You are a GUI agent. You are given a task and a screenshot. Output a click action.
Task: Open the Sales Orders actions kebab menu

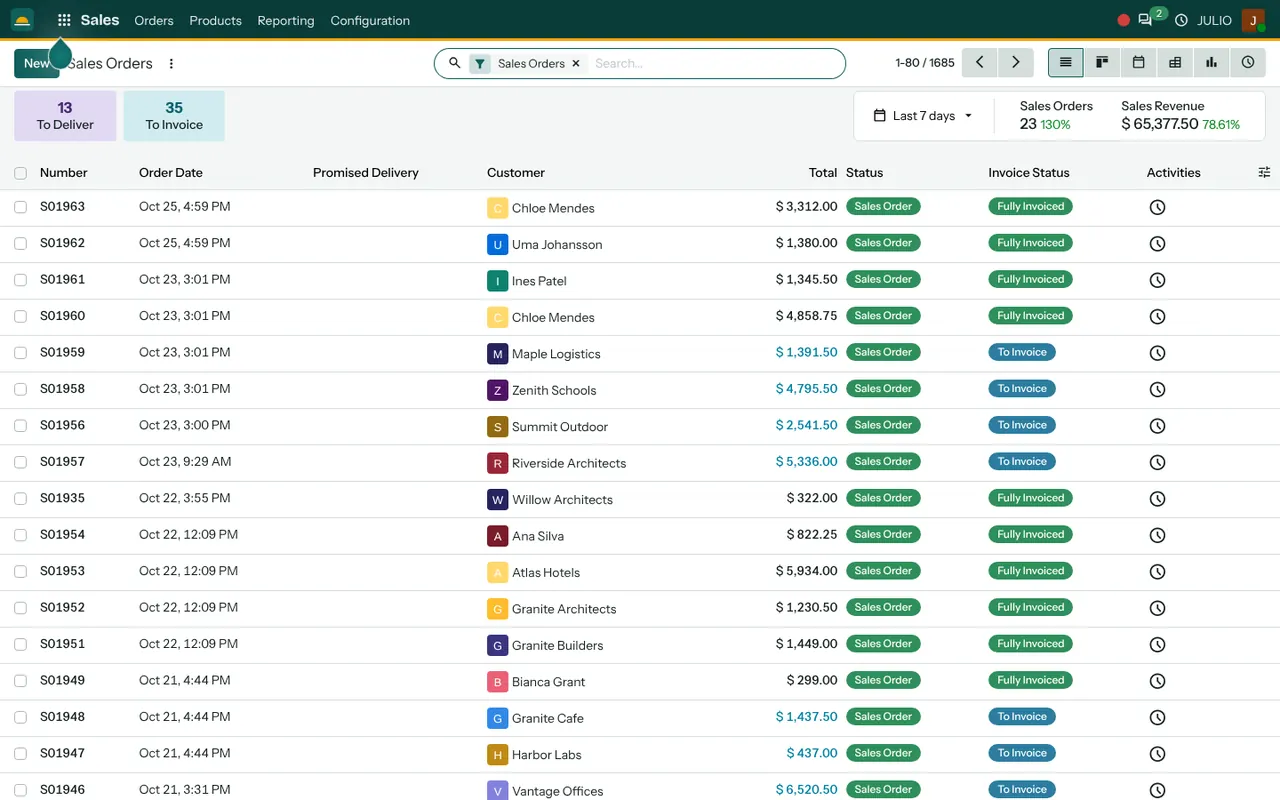coord(171,63)
